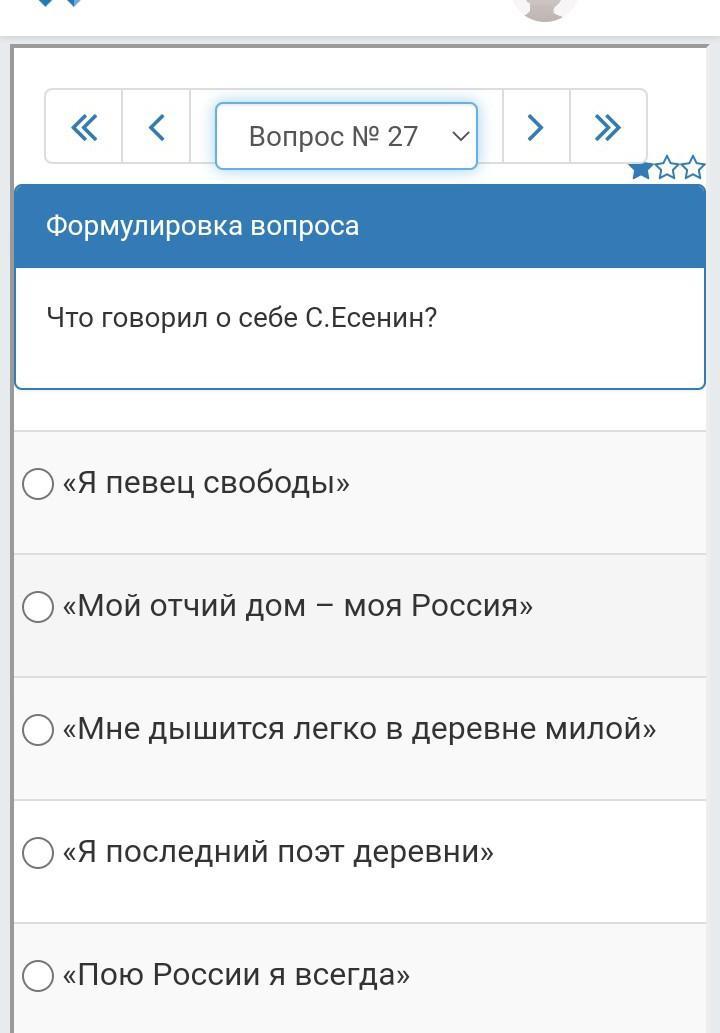Screen dimensions: 720x1033
Task: Click the empty second rating star
Action: point(667,169)
